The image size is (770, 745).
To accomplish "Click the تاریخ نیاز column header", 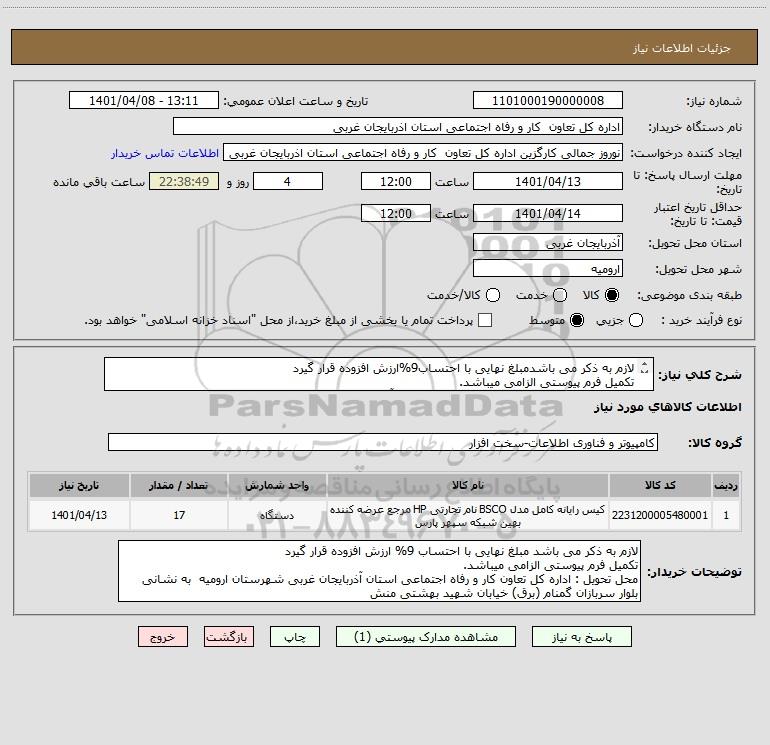I will point(79,485).
